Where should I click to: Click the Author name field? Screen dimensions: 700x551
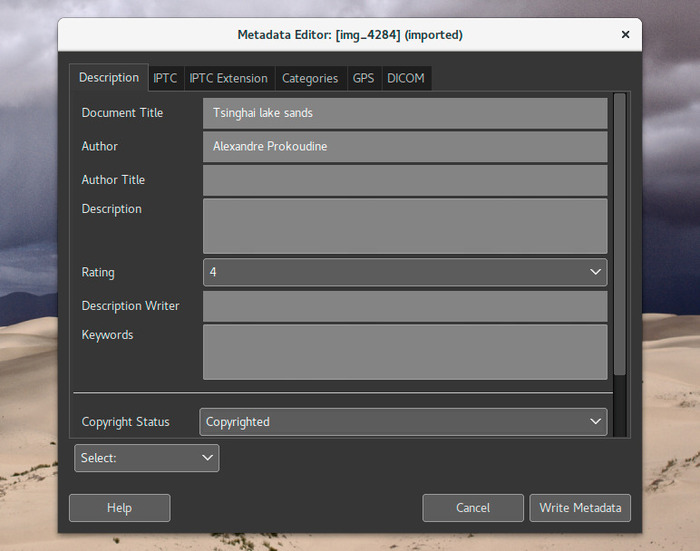click(405, 146)
